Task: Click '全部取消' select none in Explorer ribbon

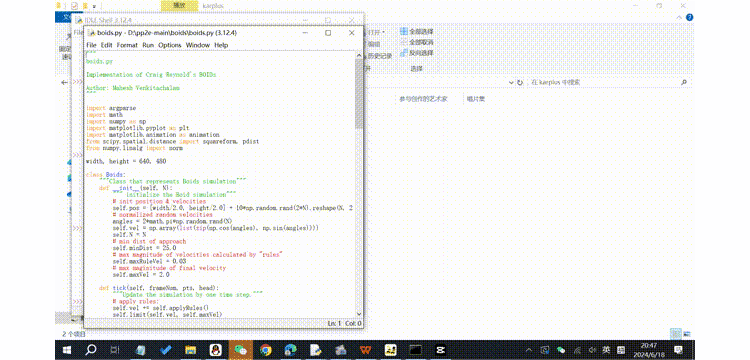Action: (417, 42)
